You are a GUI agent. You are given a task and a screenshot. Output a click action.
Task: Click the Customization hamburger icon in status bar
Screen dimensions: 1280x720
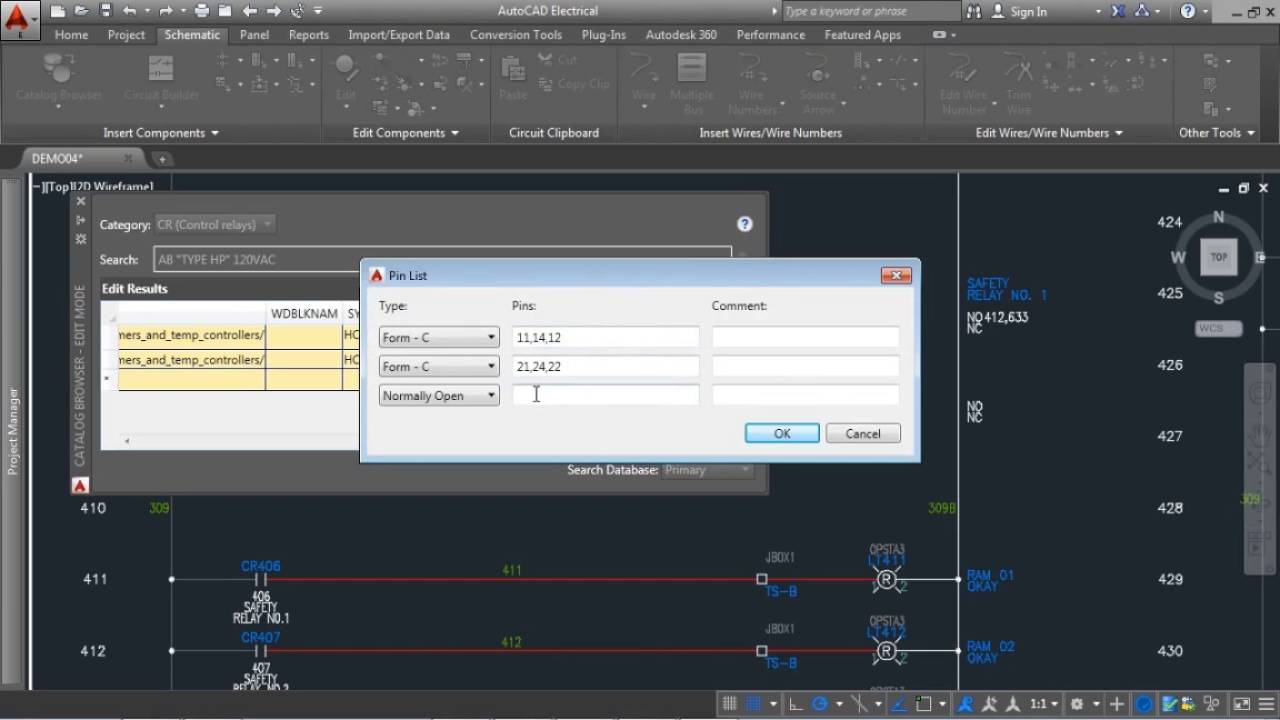(1266, 704)
